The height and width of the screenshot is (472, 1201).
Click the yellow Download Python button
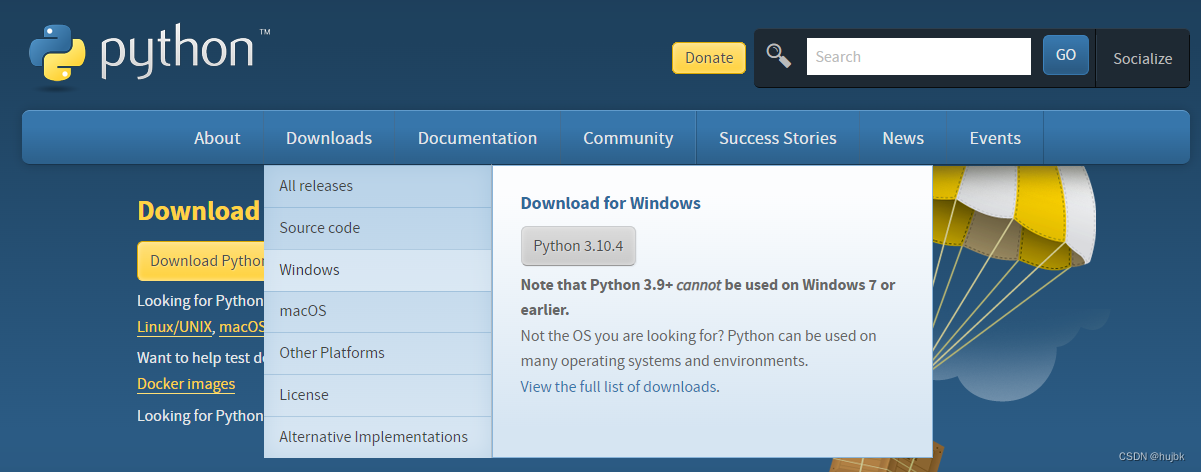pyautogui.click(x=201, y=261)
